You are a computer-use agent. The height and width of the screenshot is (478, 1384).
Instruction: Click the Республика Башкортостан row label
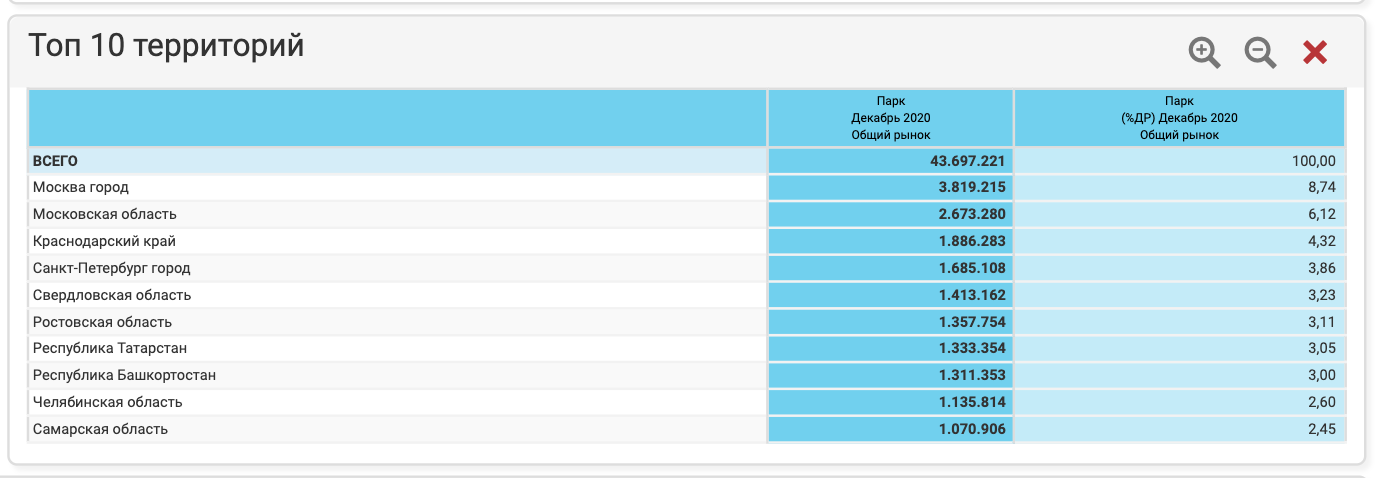click(125, 375)
